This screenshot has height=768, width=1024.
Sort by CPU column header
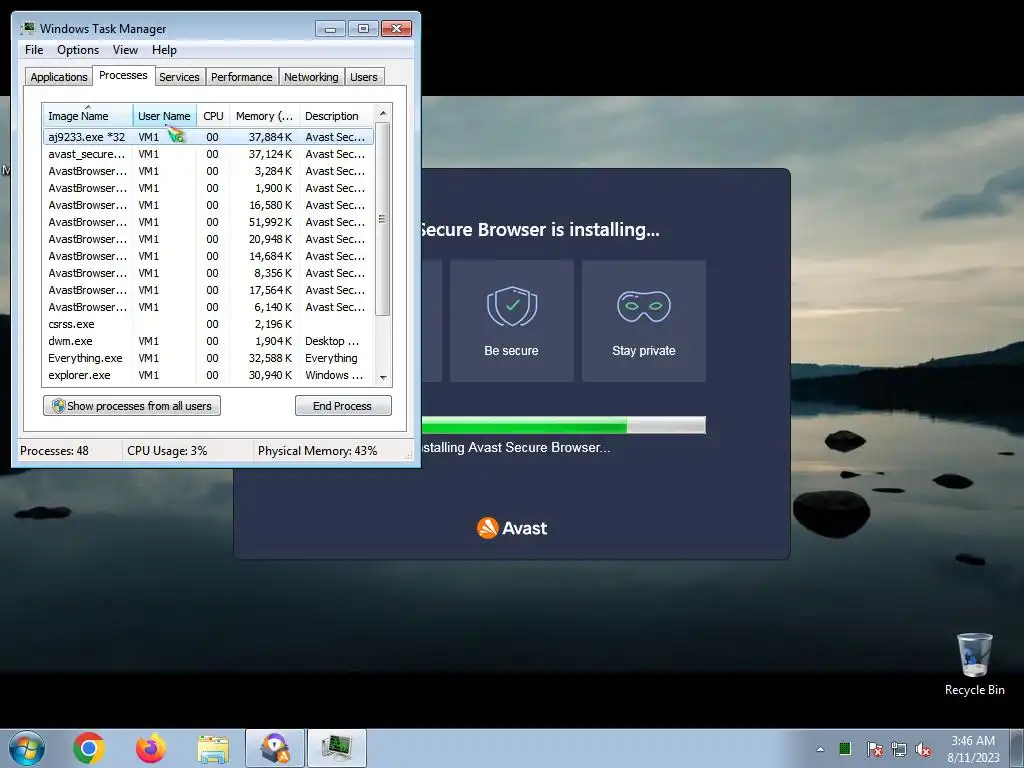point(213,116)
